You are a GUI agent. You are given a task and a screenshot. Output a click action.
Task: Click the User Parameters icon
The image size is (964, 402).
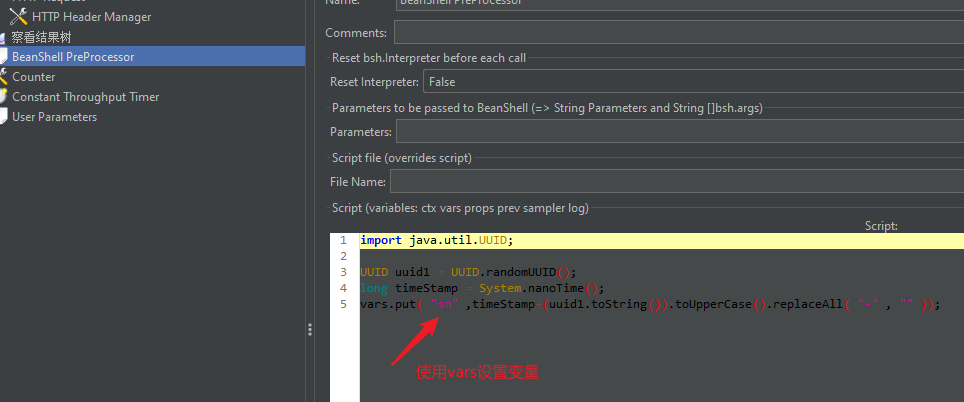pyautogui.click(x=4, y=117)
